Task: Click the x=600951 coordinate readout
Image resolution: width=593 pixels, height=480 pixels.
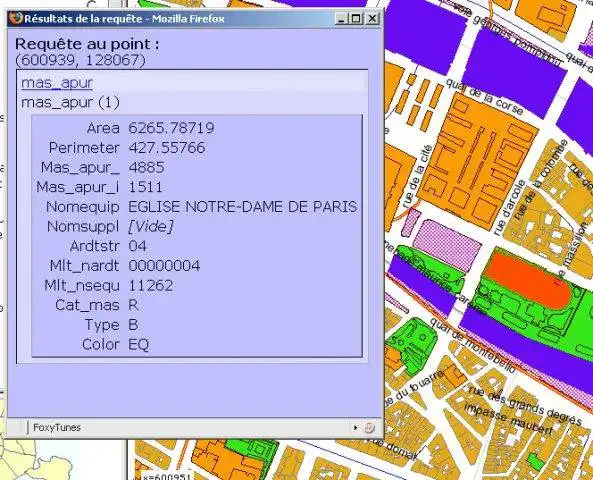Action: pos(167,476)
